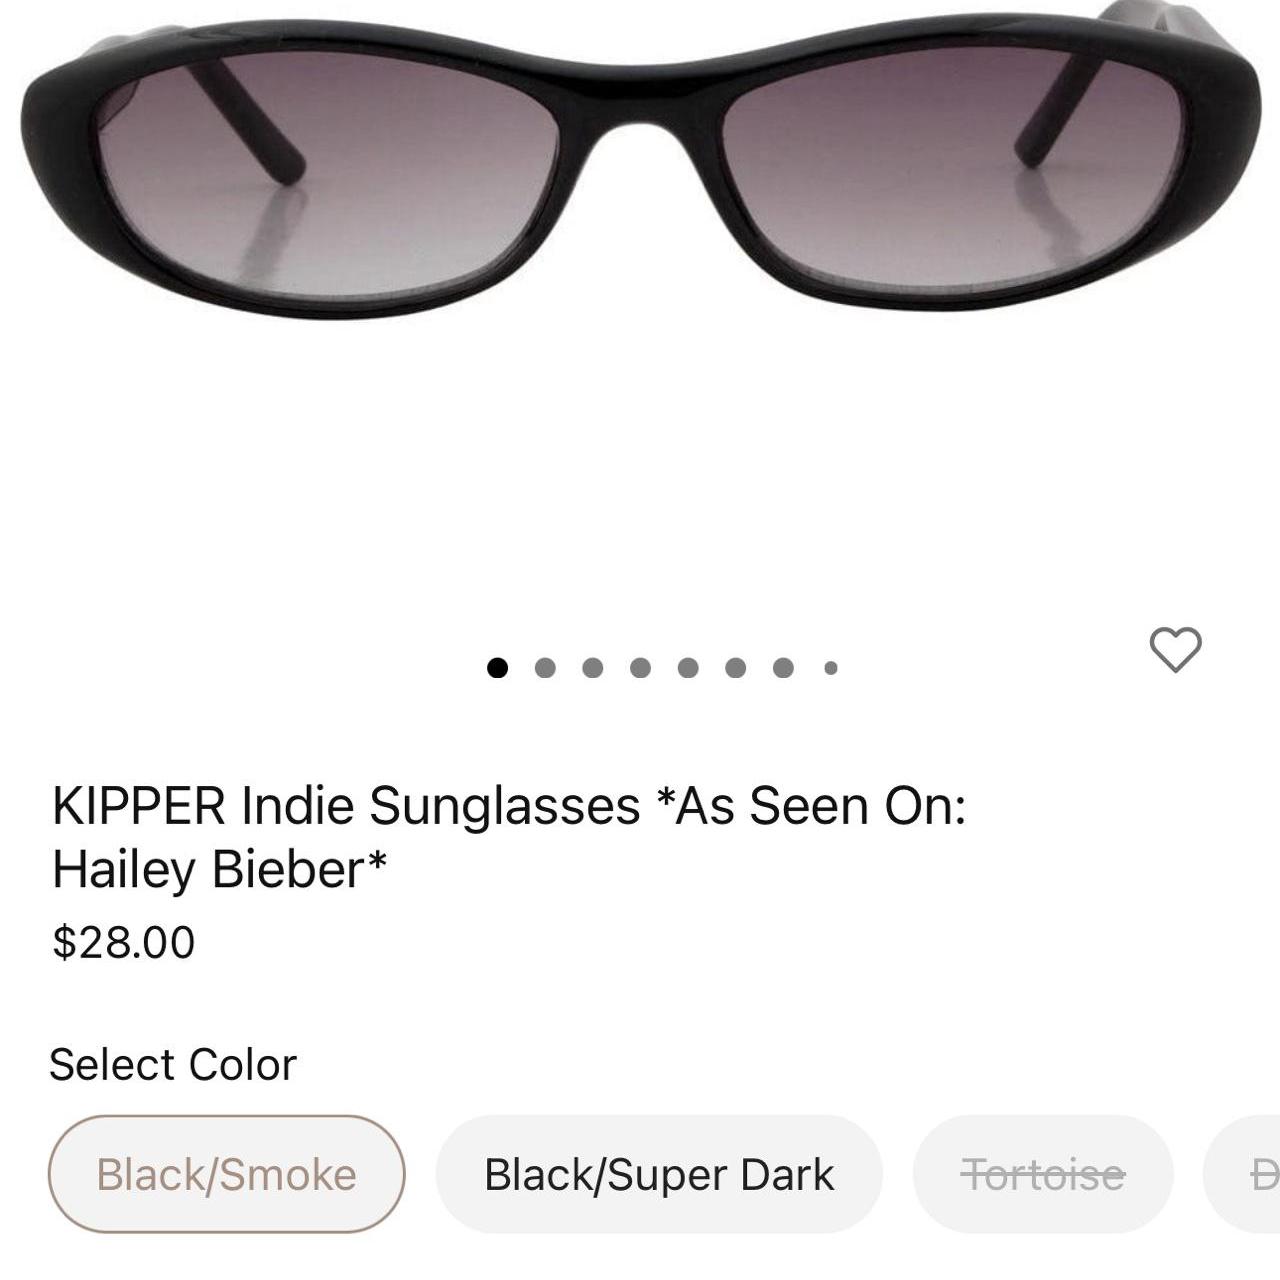The image size is (1280, 1280).
Task: Show the seventh product photo dot
Action: point(783,665)
